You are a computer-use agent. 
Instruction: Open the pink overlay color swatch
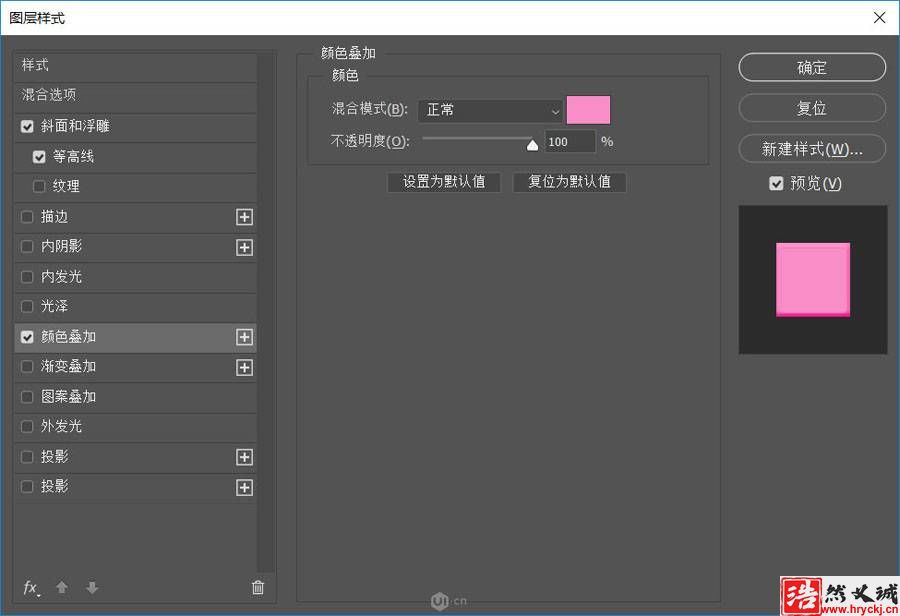click(x=588, y=110)
